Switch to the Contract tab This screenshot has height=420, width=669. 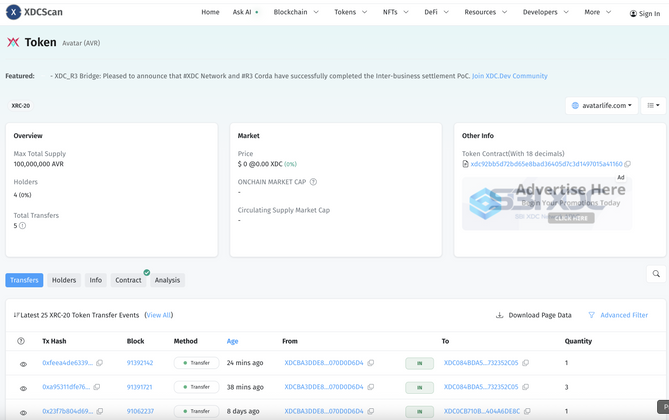tap(128, 280)
